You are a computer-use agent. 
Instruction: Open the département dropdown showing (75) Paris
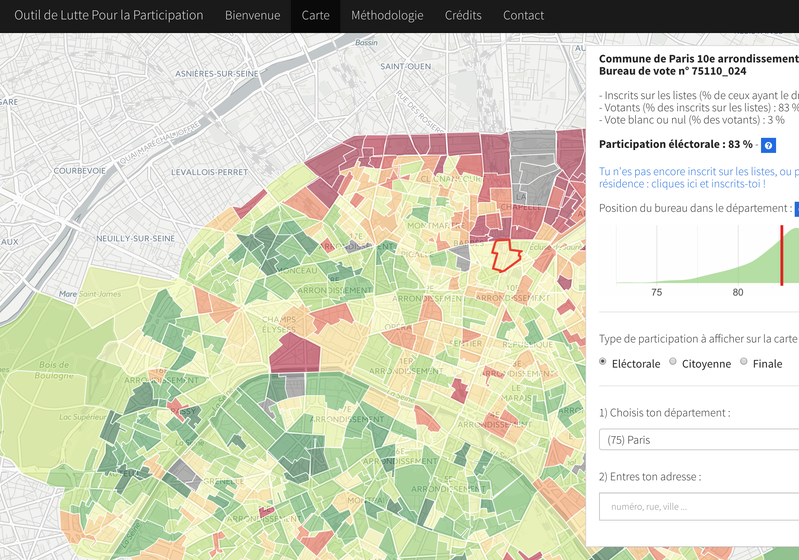[x=700, y=439]
